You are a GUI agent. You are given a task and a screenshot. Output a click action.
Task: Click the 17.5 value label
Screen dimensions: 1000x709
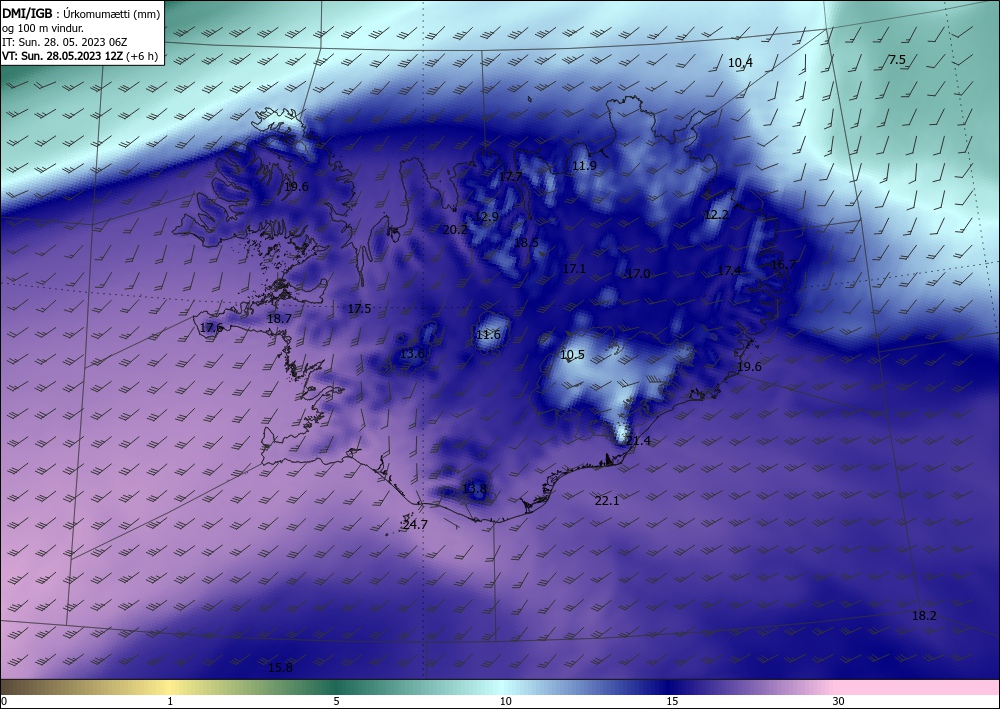pos(359,309)
